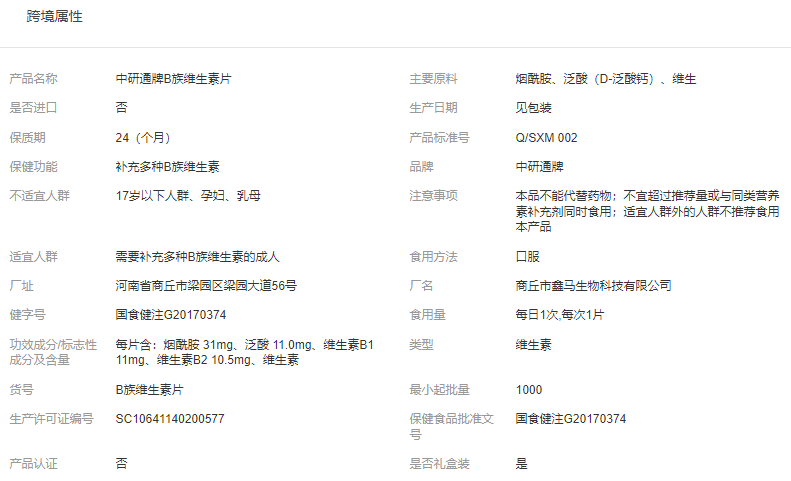Click the 最小起批量 label
The image size is (791, 481).
click(x=439, y=390)
